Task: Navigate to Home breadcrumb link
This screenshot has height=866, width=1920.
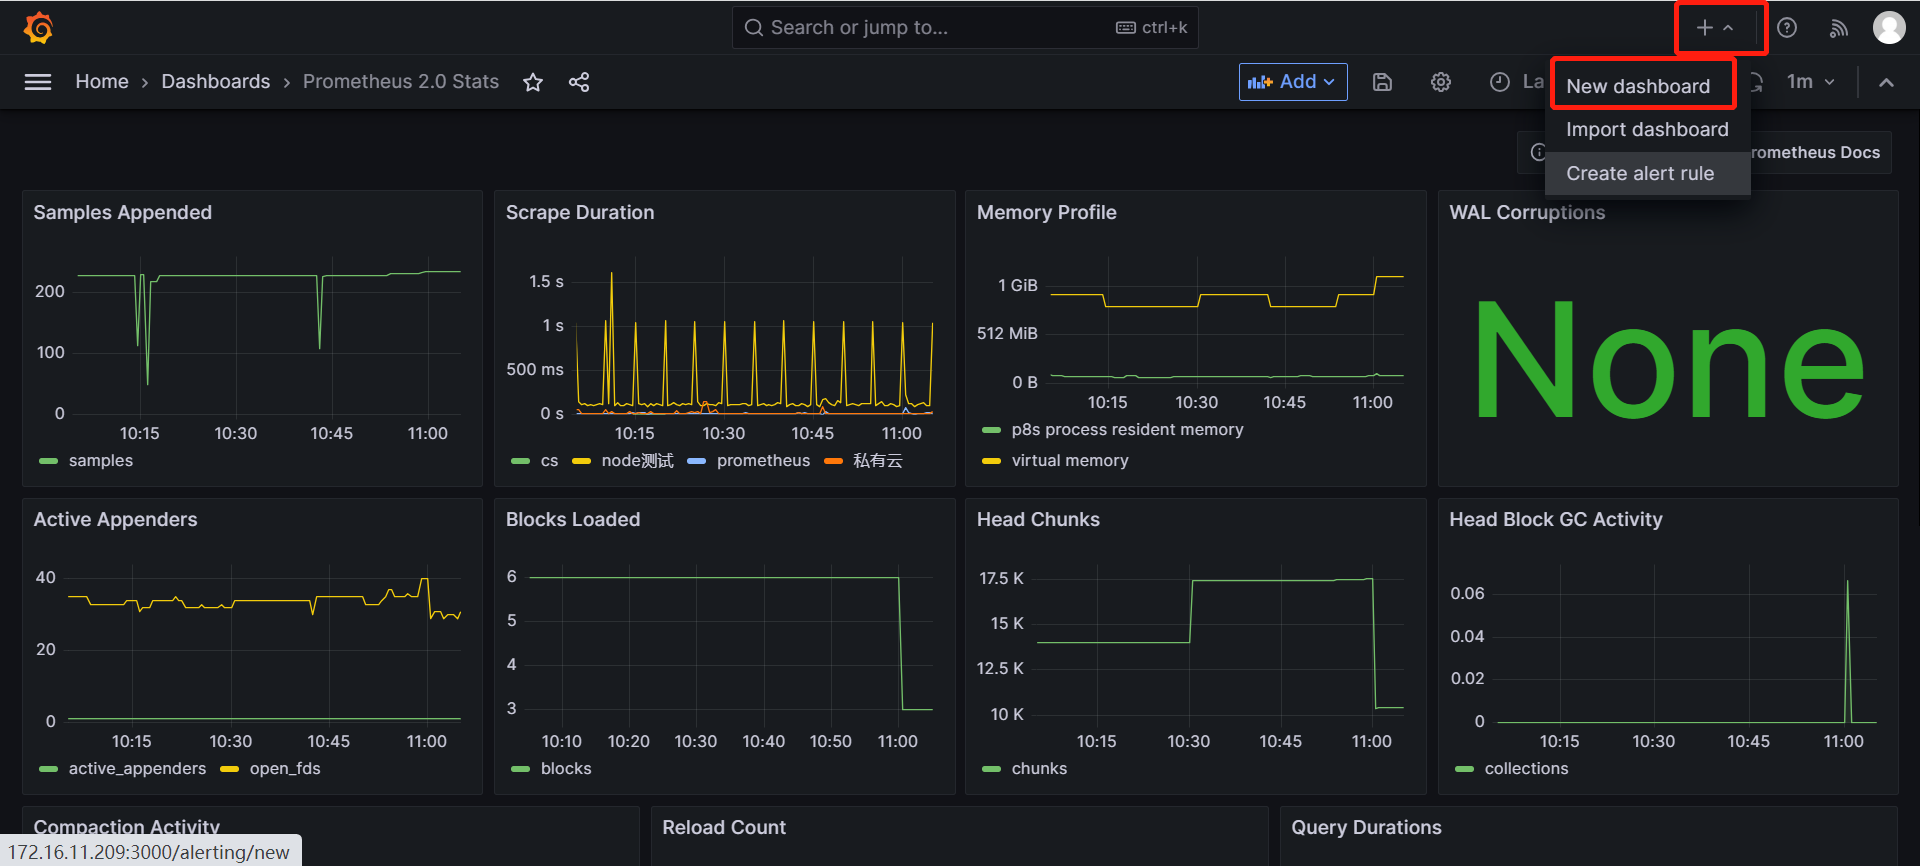Action: coord(102,82)
